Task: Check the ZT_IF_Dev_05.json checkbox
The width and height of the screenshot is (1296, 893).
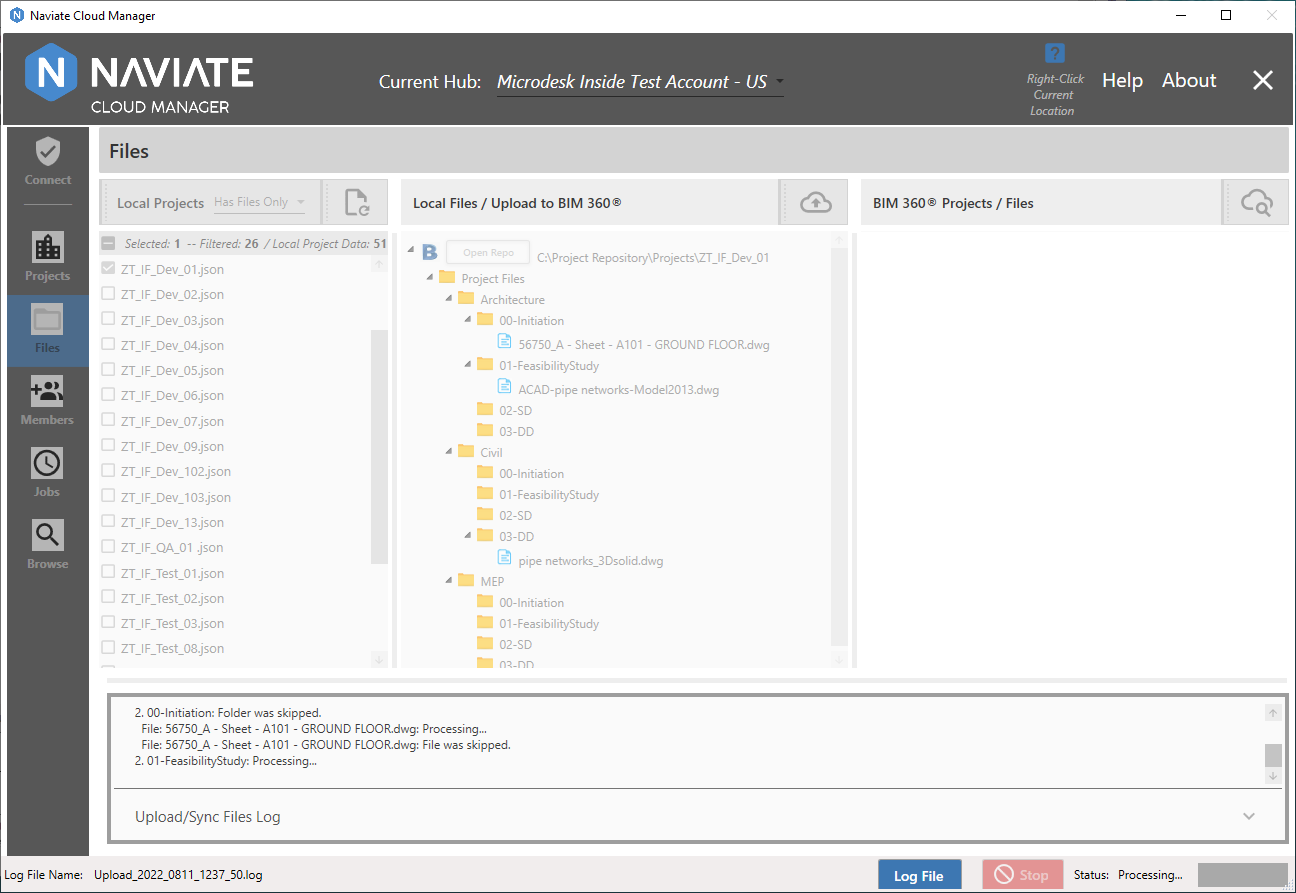Action: click(109, 370)
